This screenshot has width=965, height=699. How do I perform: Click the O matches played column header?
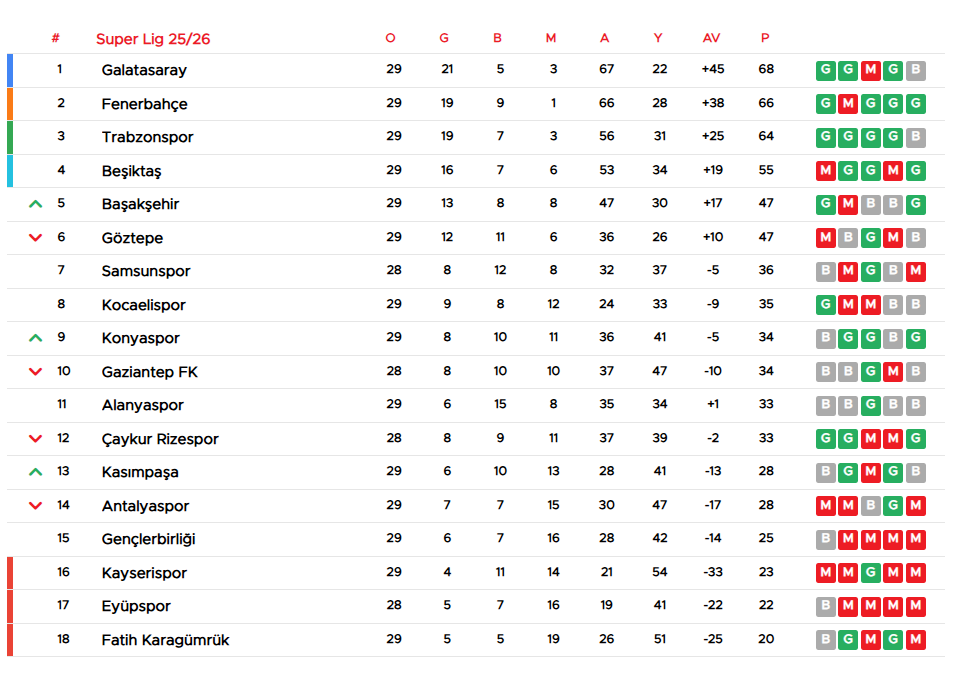[391, 38]
